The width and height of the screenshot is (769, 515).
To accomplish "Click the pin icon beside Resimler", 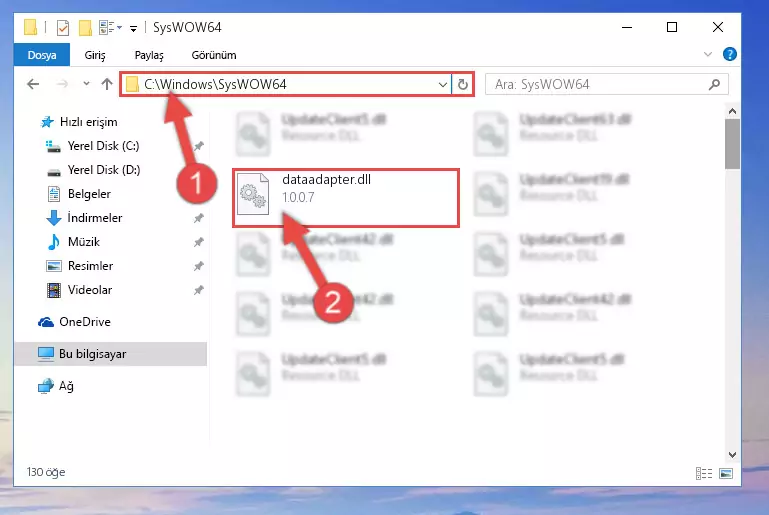I will click(x=199, y=266).
